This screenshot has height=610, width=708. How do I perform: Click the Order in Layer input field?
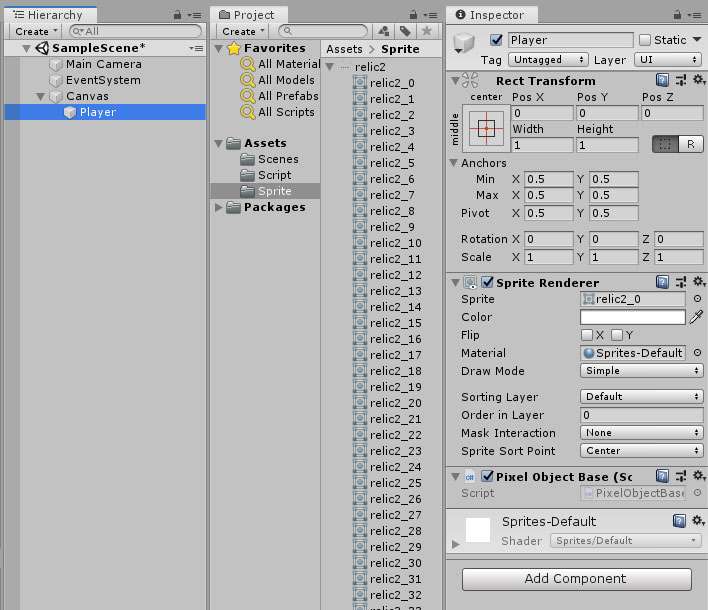point(642,414)
